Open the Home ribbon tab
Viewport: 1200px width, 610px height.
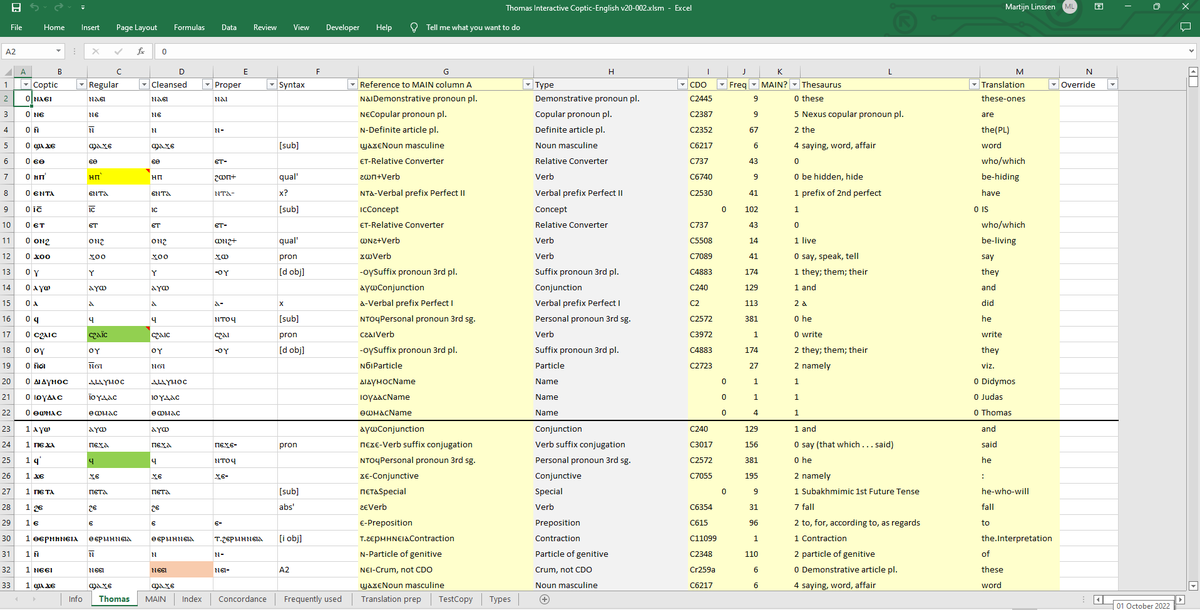pyautogui.click(x=54, y=27)
